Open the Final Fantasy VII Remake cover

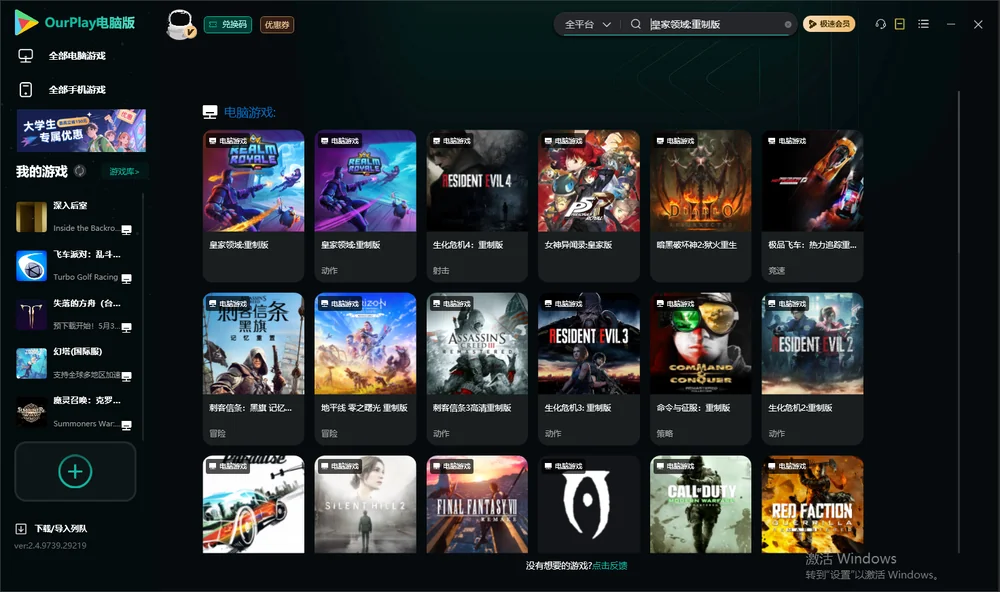477,504
